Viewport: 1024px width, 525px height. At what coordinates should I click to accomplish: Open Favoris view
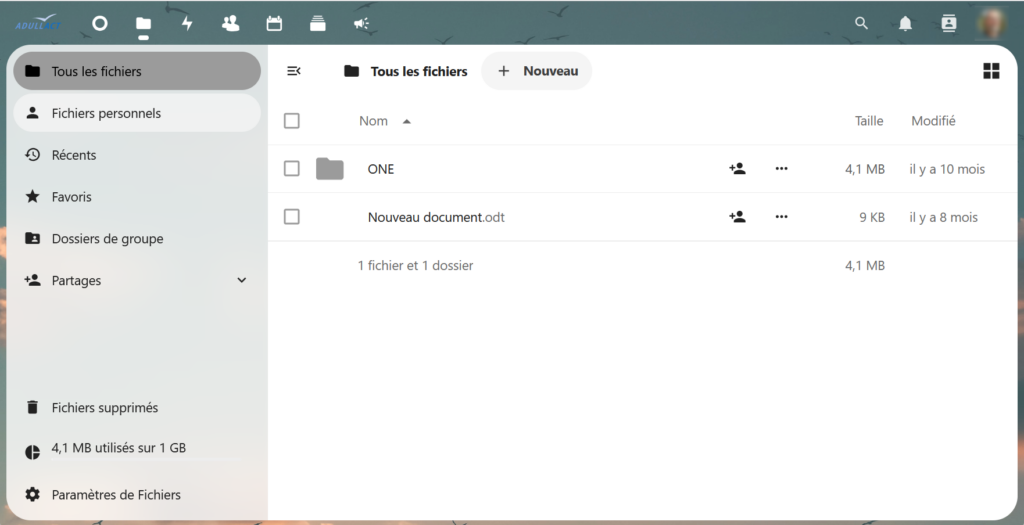pyautogui.click(x=137, y=197)
